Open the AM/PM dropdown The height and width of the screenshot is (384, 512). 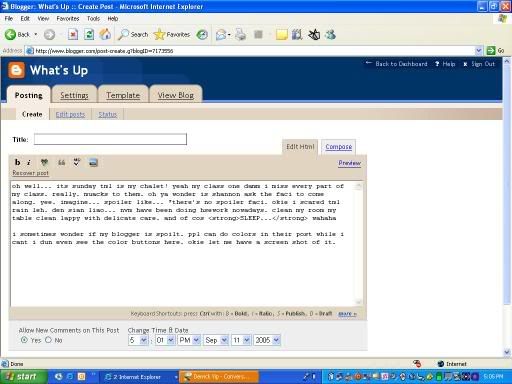point(189,340)
